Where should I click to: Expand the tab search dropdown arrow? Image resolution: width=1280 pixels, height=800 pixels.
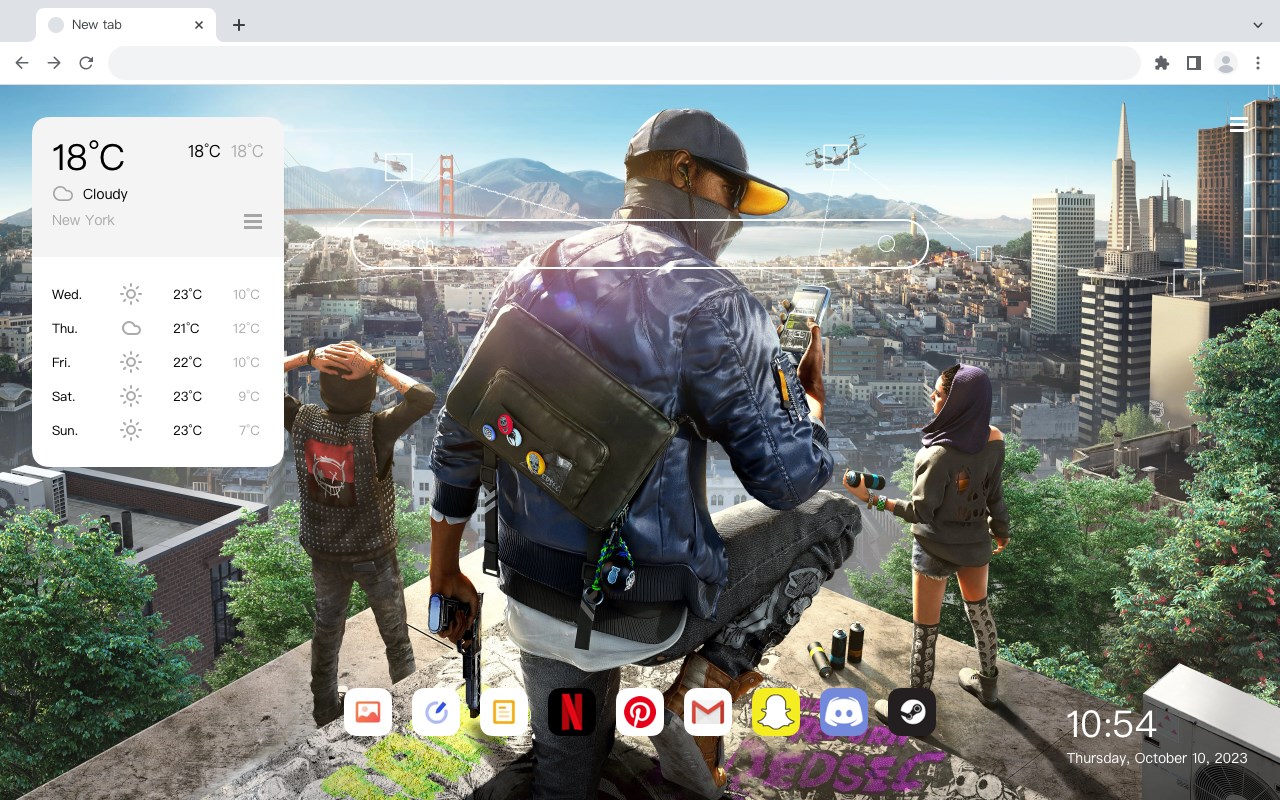(x=1257, y=25)
